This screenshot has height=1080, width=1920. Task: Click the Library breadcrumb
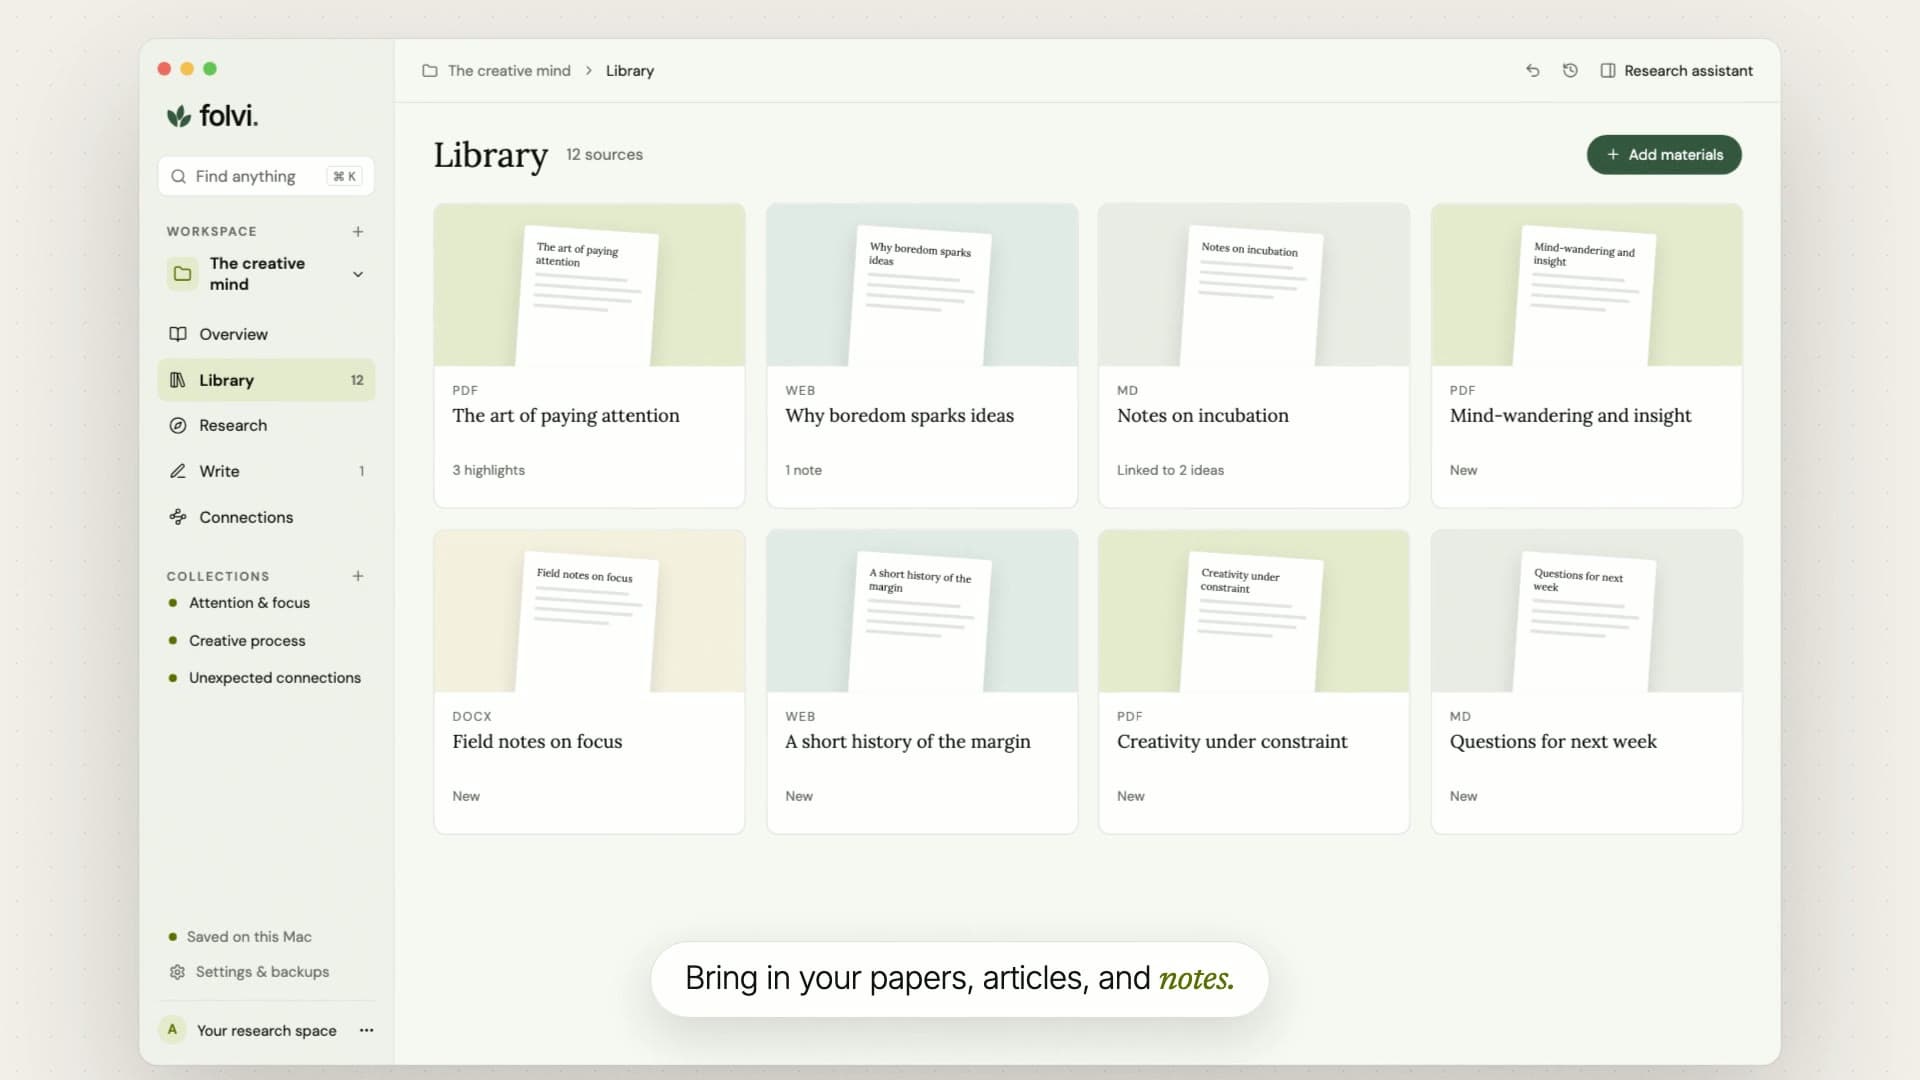(630, 71)
